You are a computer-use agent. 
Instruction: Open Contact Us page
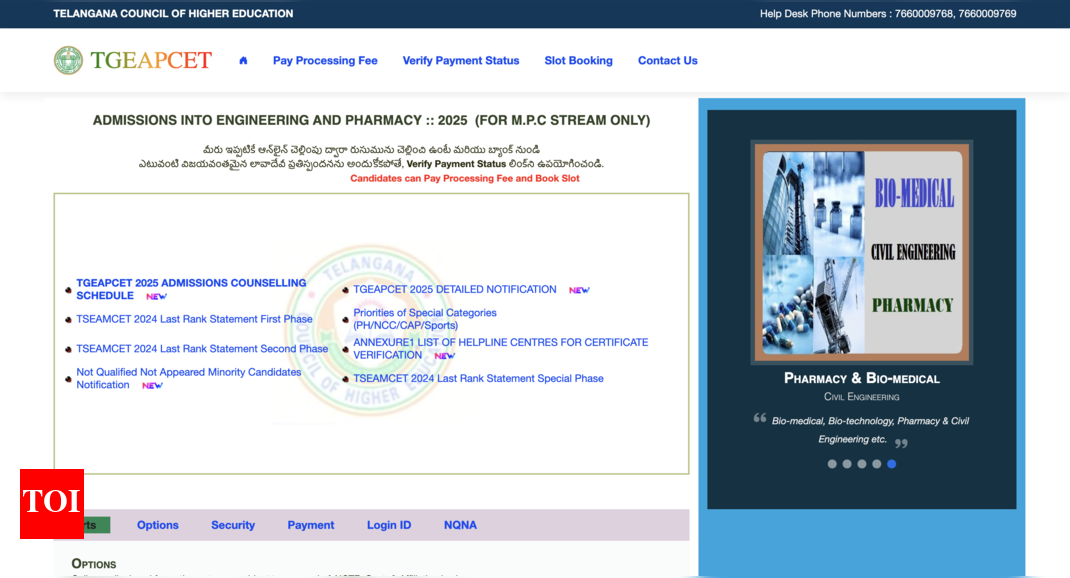point(667,61)
